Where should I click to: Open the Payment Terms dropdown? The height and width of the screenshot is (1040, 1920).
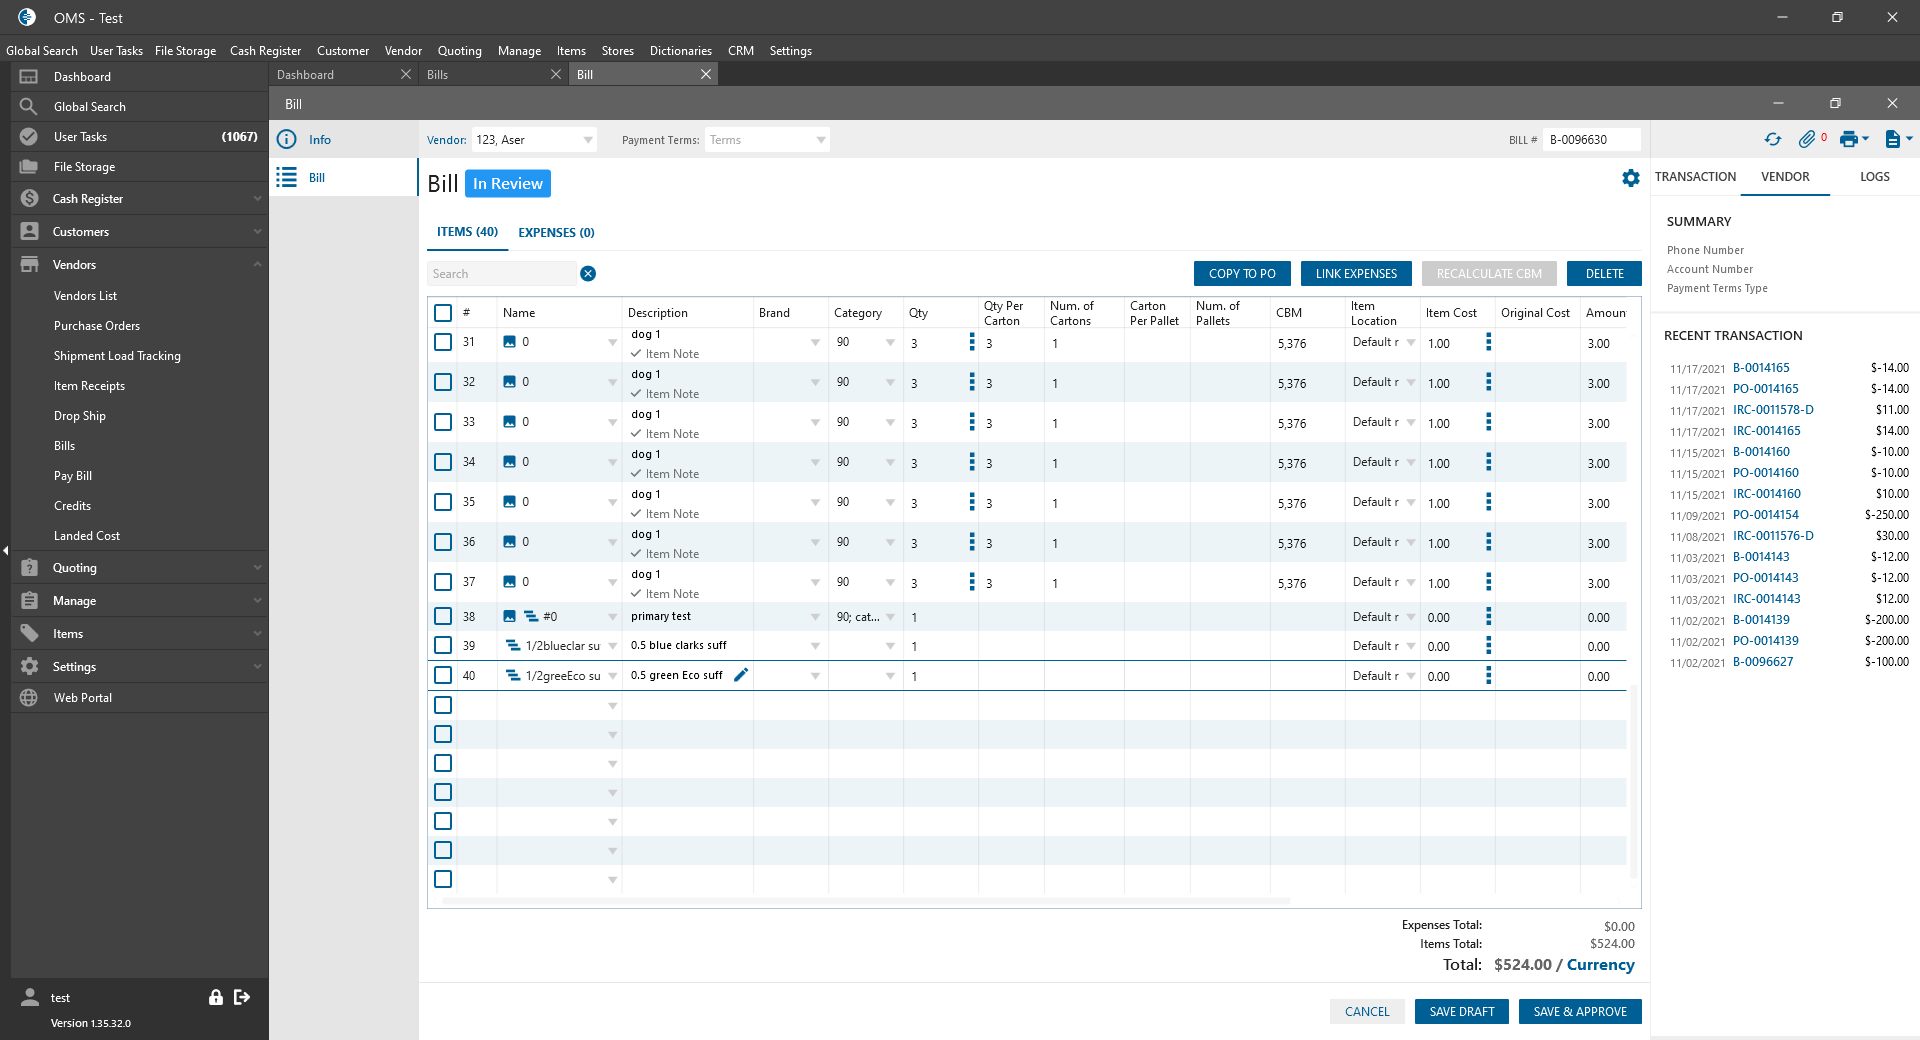tap(820, 140)
